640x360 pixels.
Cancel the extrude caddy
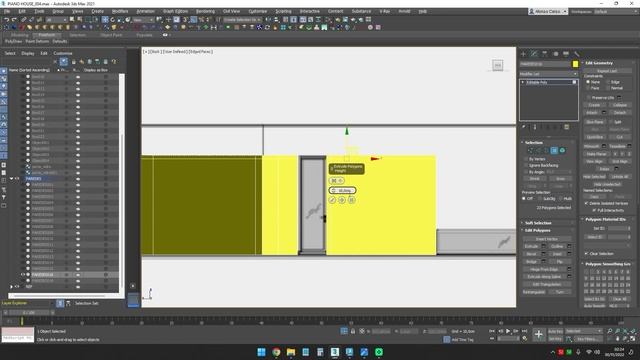(352, 200)
